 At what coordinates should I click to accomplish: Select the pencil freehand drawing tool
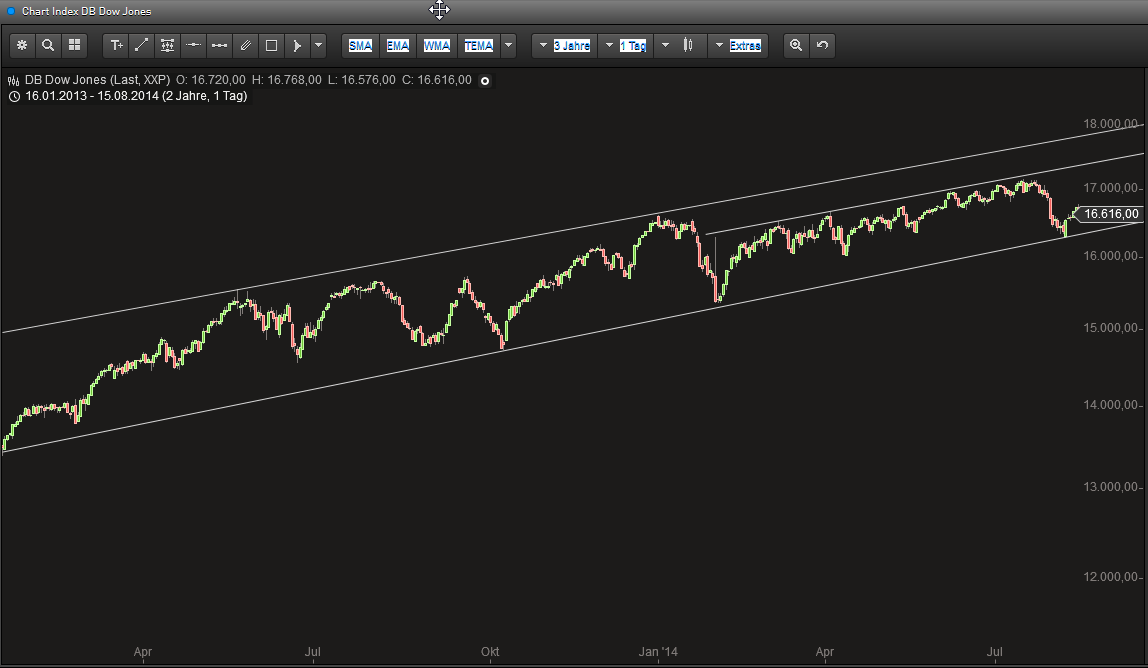pos(245,45)
